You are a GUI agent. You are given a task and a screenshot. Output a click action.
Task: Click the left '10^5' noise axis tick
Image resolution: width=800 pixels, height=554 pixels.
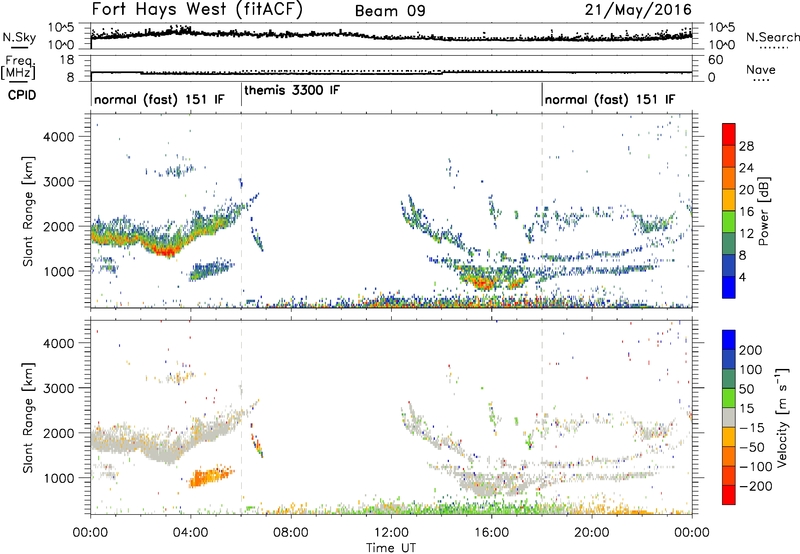tap(61, 28)
